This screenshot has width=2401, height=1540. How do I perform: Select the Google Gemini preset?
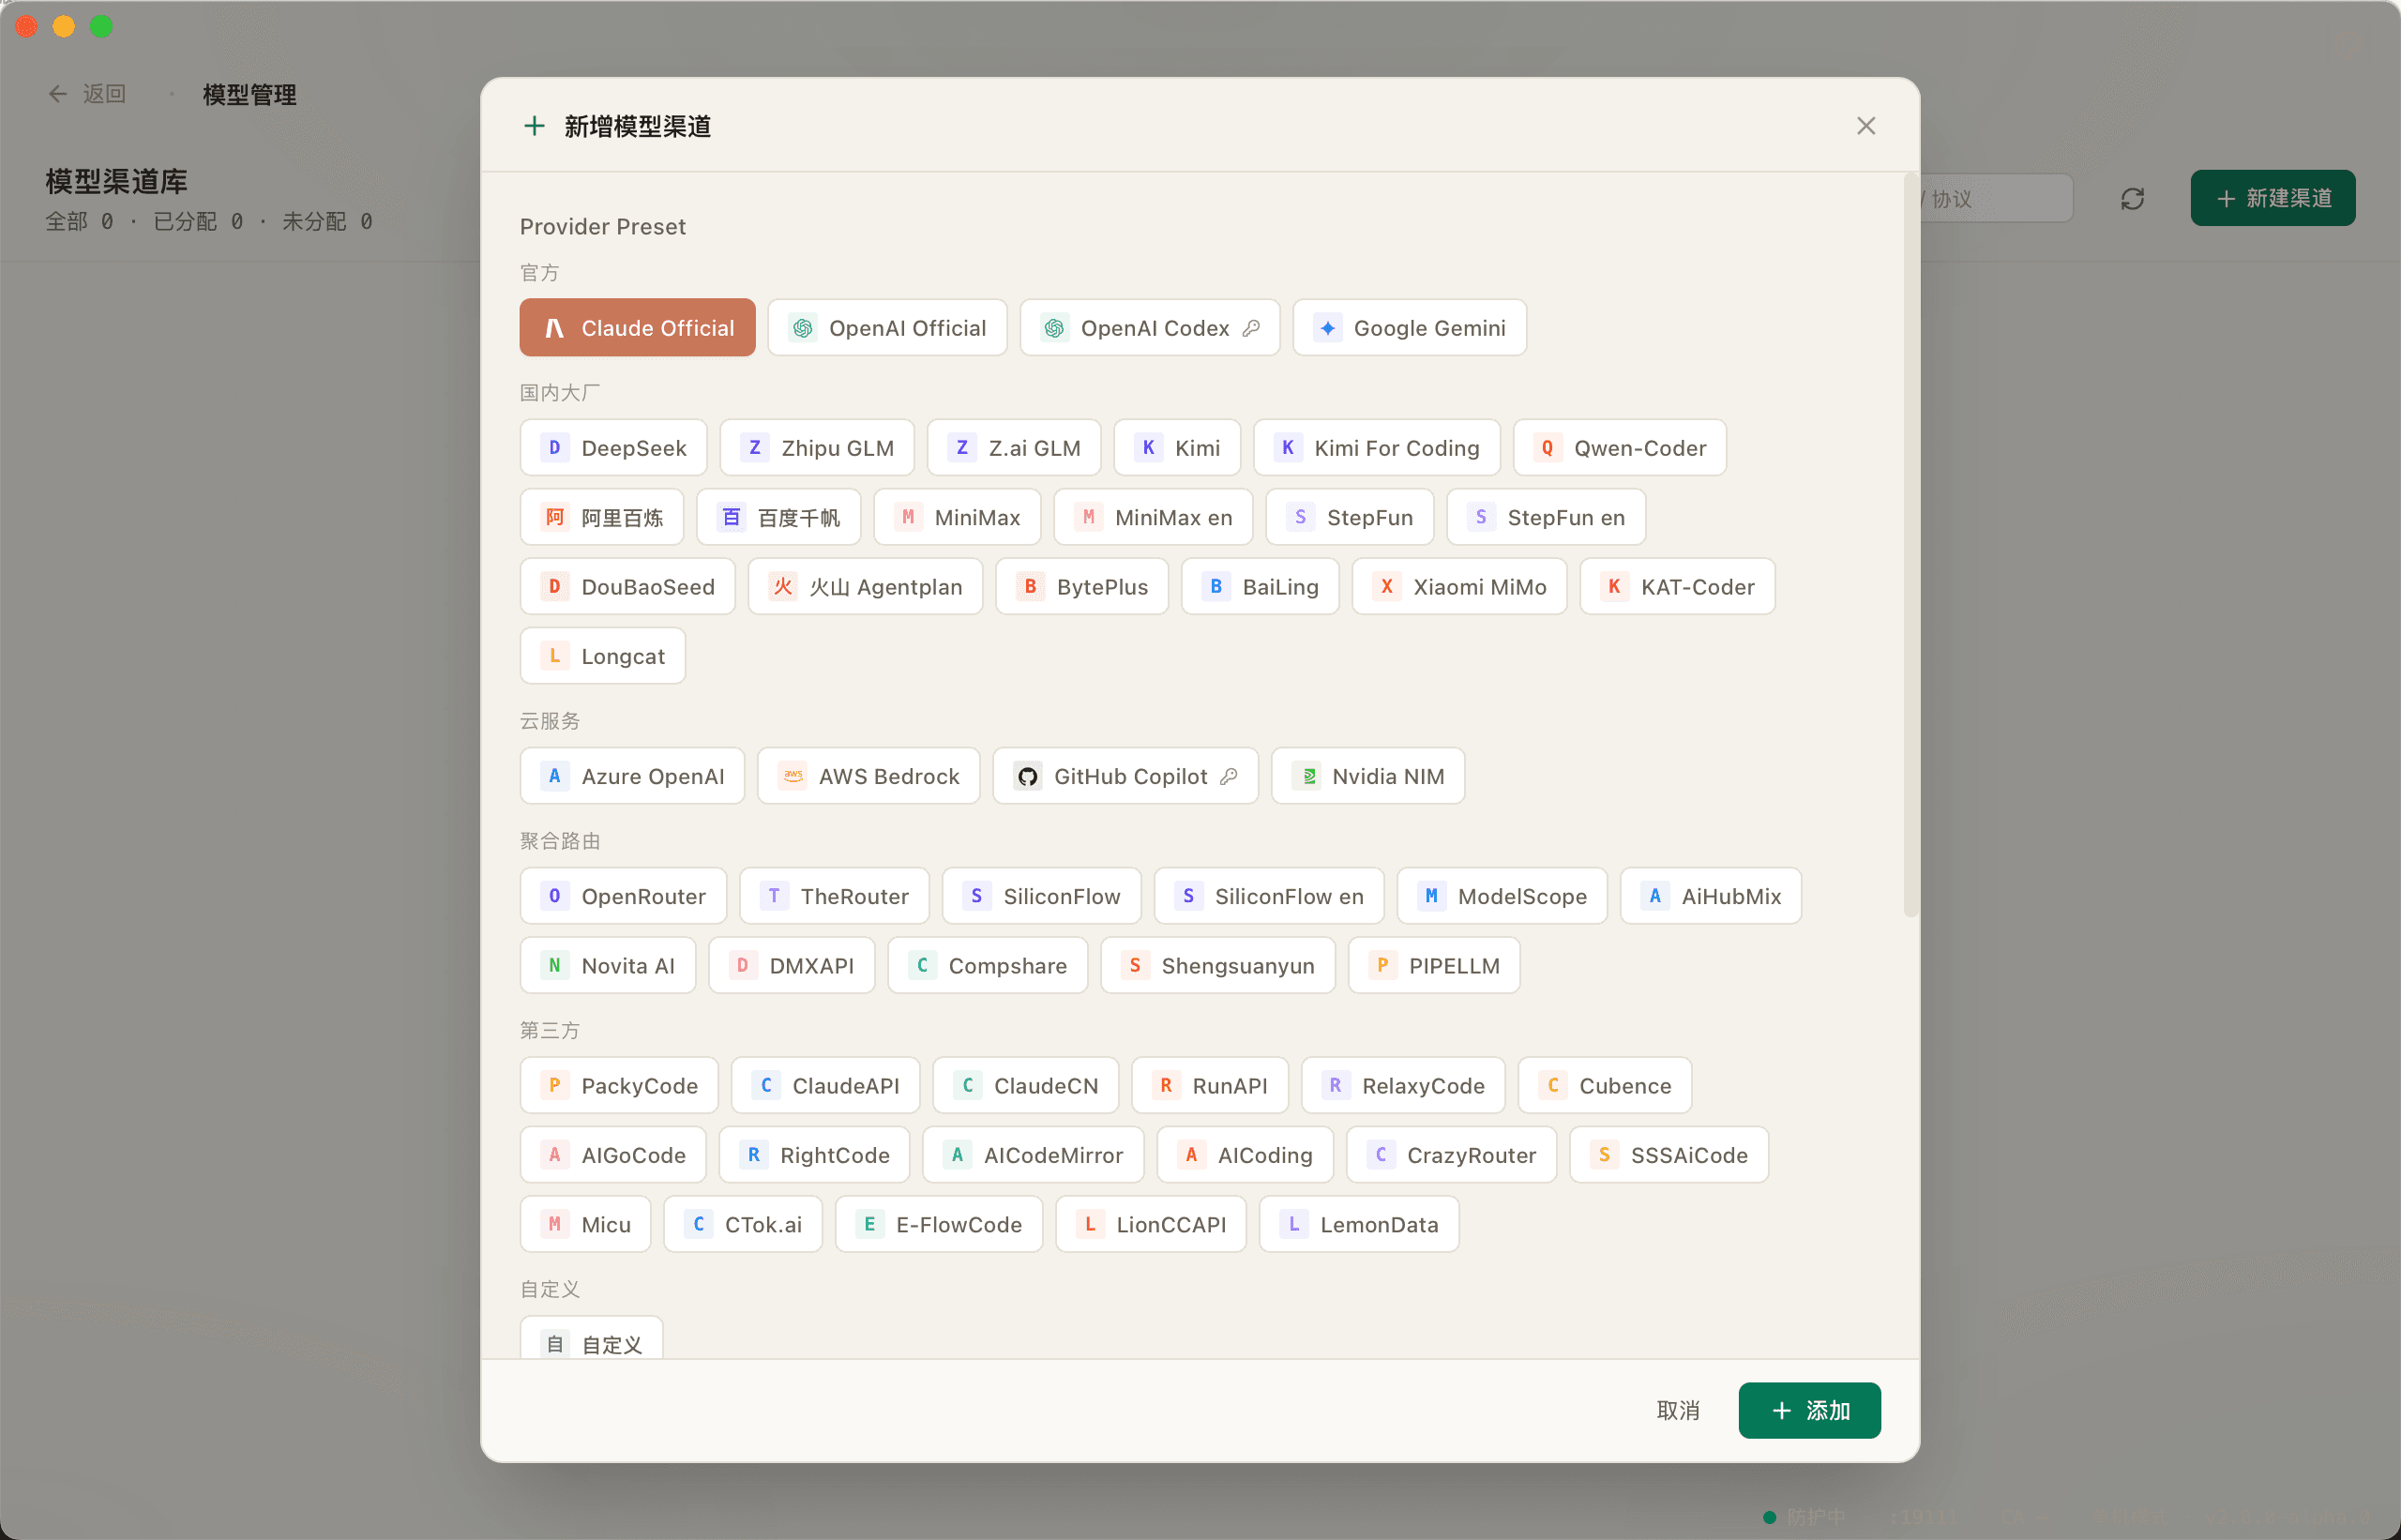click(1409, 328)
